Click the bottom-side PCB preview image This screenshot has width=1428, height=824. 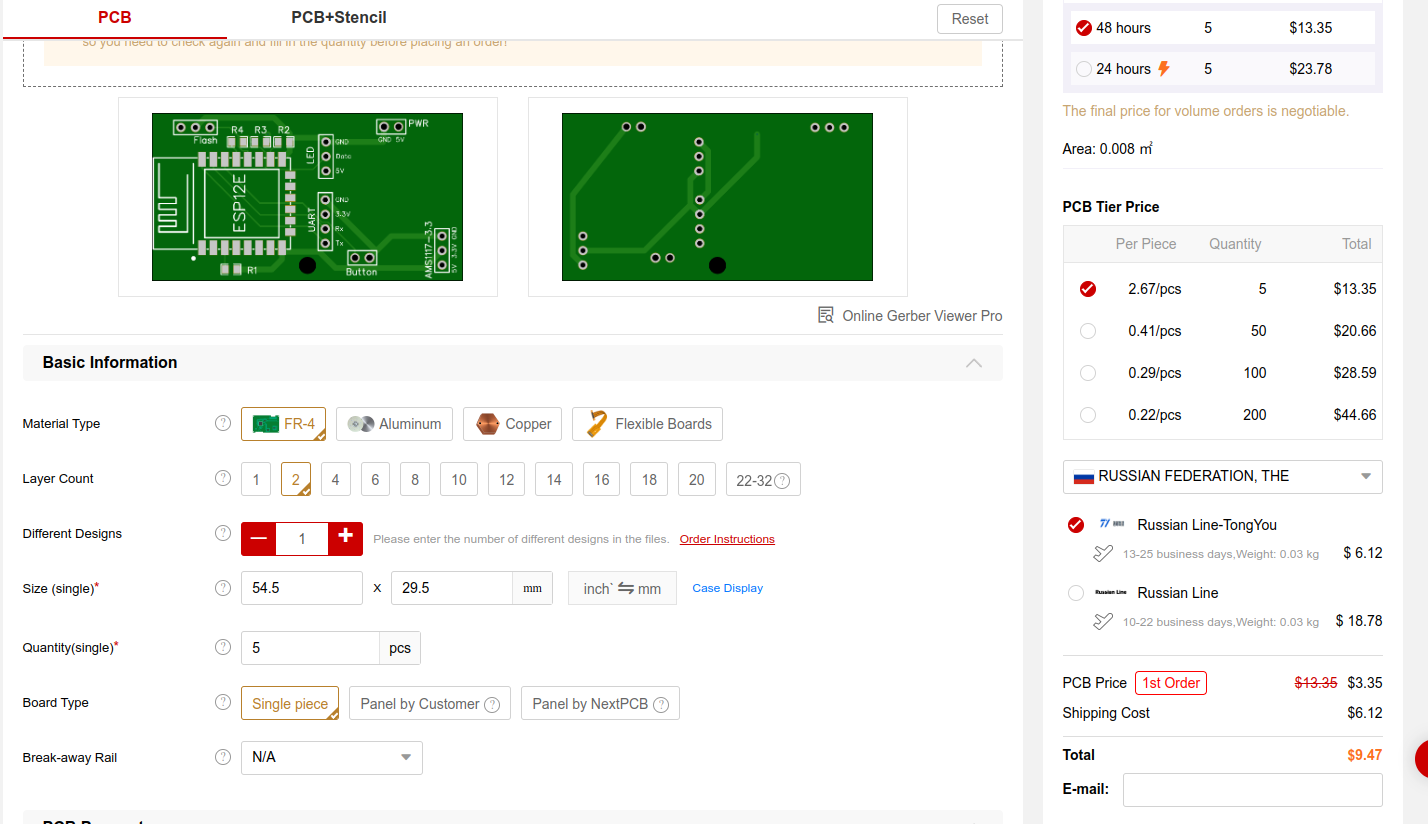(717, 197)
